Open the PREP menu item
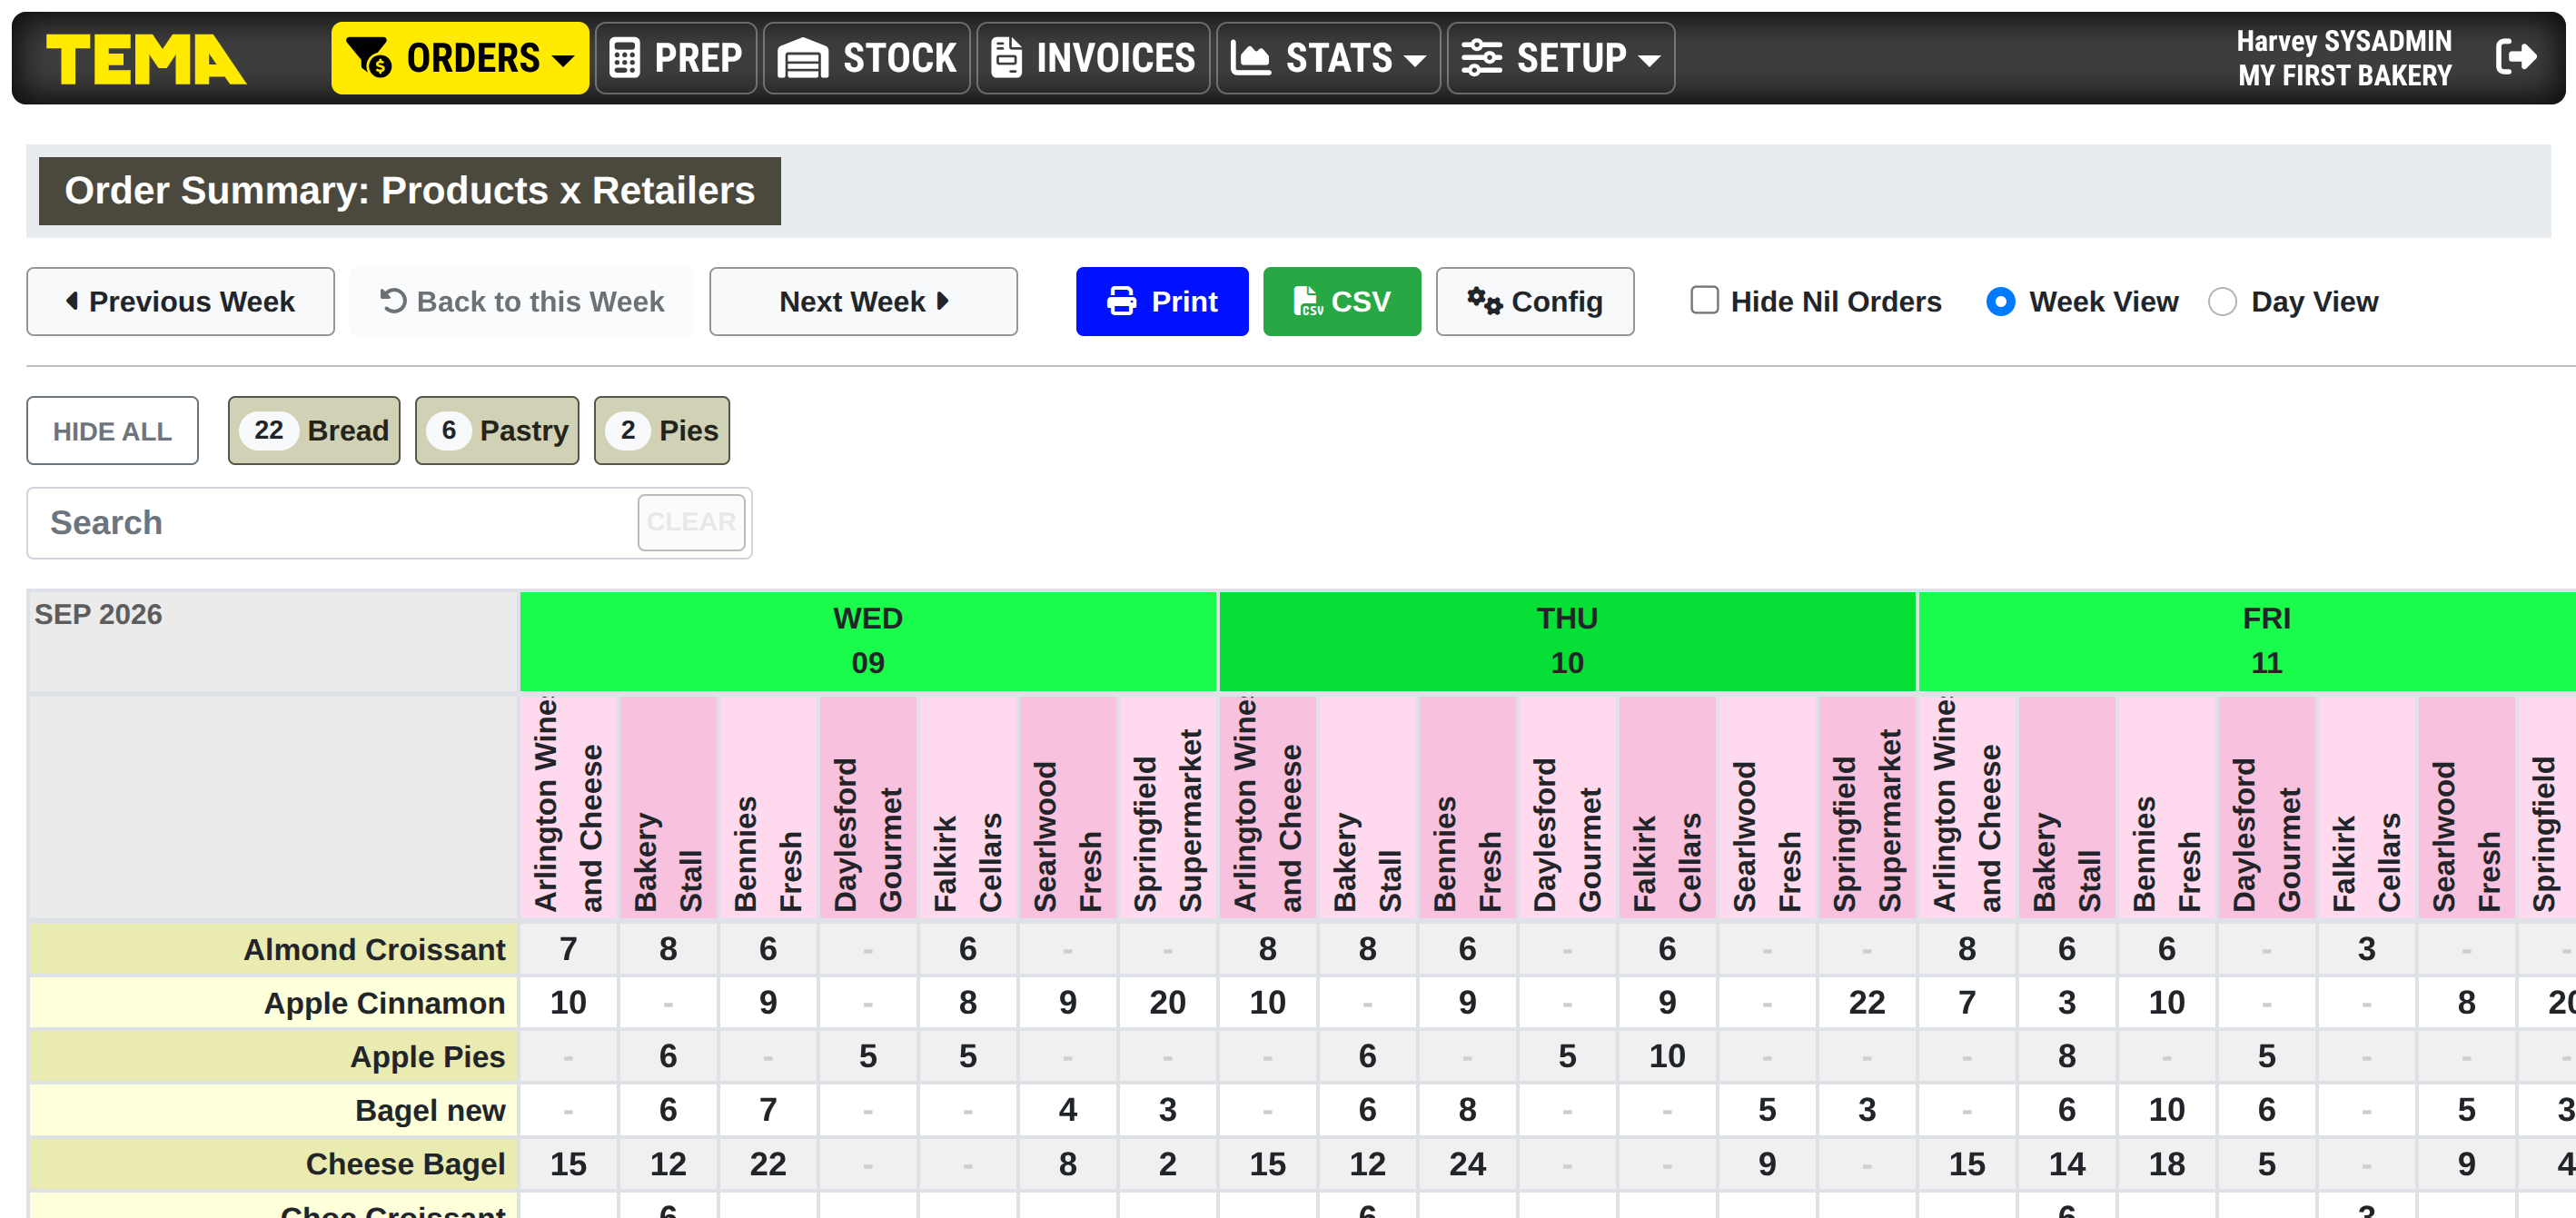The height and width of the screenshot is (1218, 2576). [676, 58]
